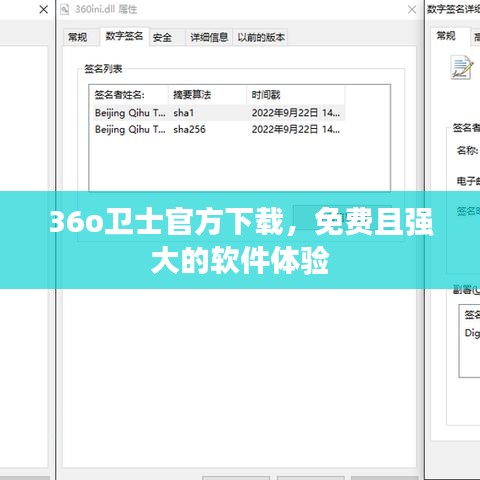Image resolution: width=480 pixels, height=480 pixels.
Task: Select the 数字签名 tab
Action: click(124, 36)
